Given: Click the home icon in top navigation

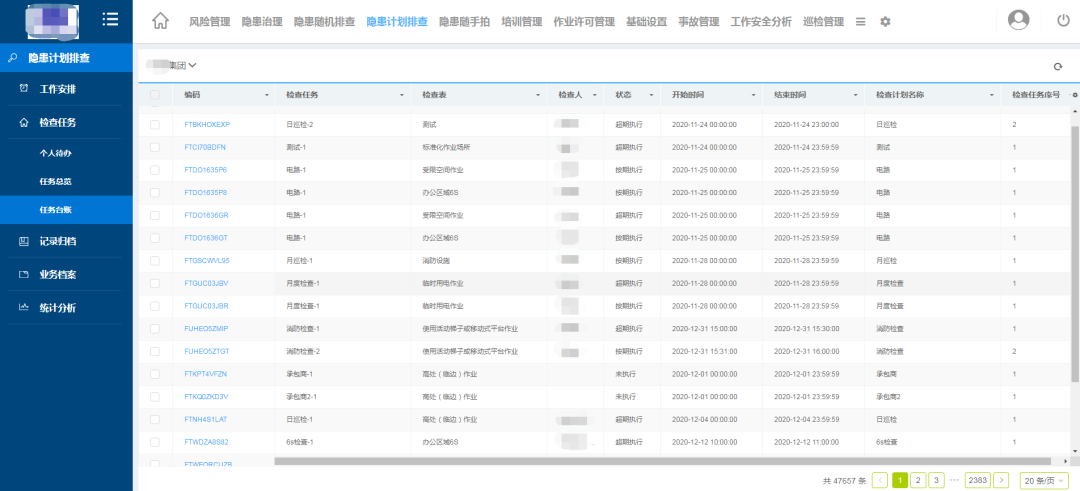Looking at the screenshot, I should tap(160, 21).
